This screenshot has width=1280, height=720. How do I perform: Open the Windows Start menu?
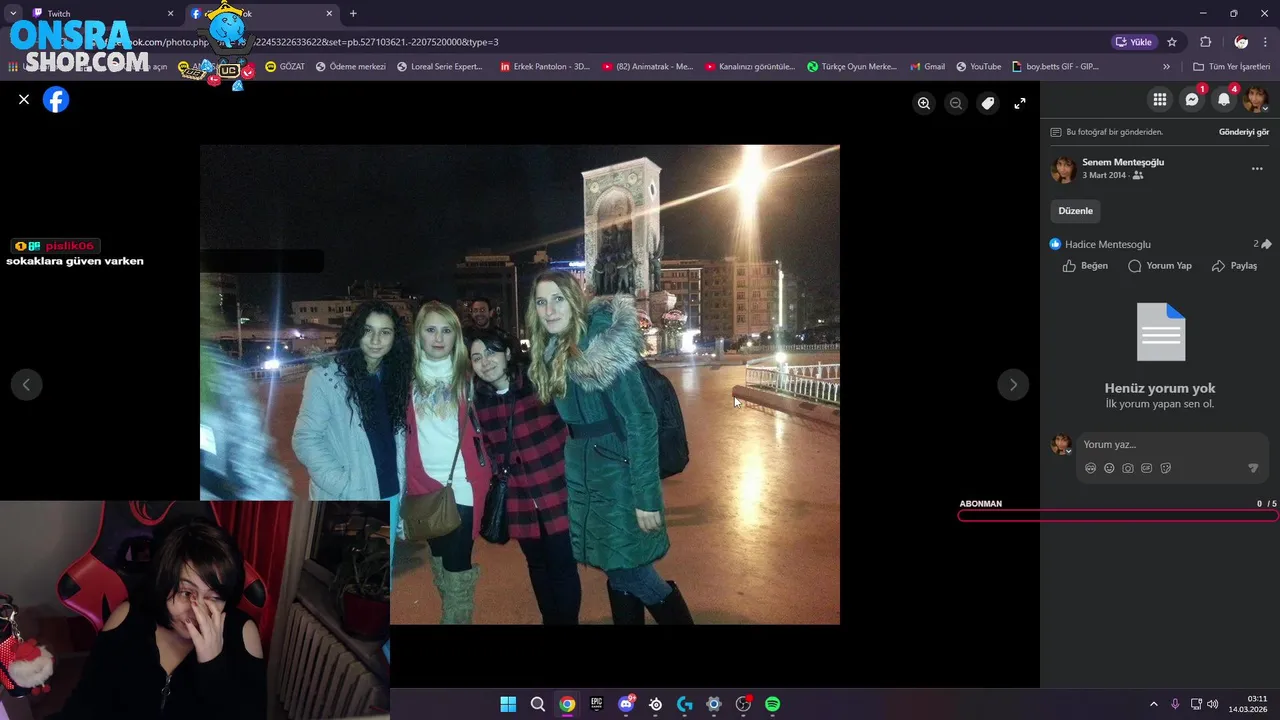[508, 704]
